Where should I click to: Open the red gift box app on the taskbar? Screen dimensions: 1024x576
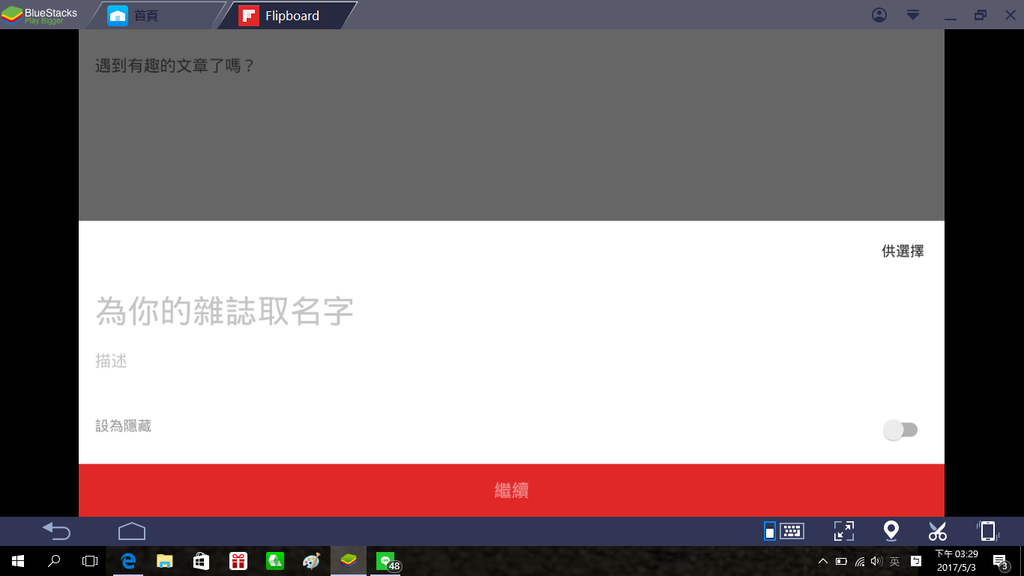tap(238, 561)
